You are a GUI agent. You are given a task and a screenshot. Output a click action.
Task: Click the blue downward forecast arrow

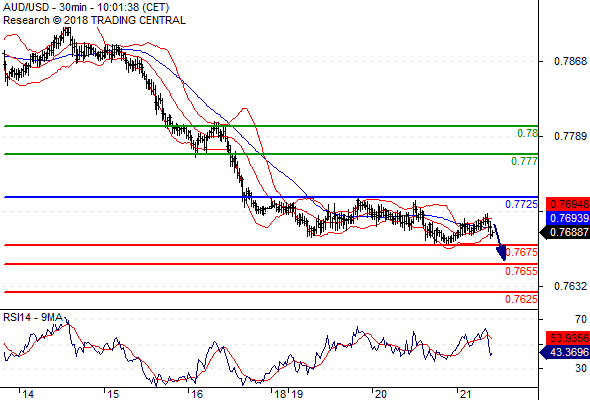pos(500,242)
